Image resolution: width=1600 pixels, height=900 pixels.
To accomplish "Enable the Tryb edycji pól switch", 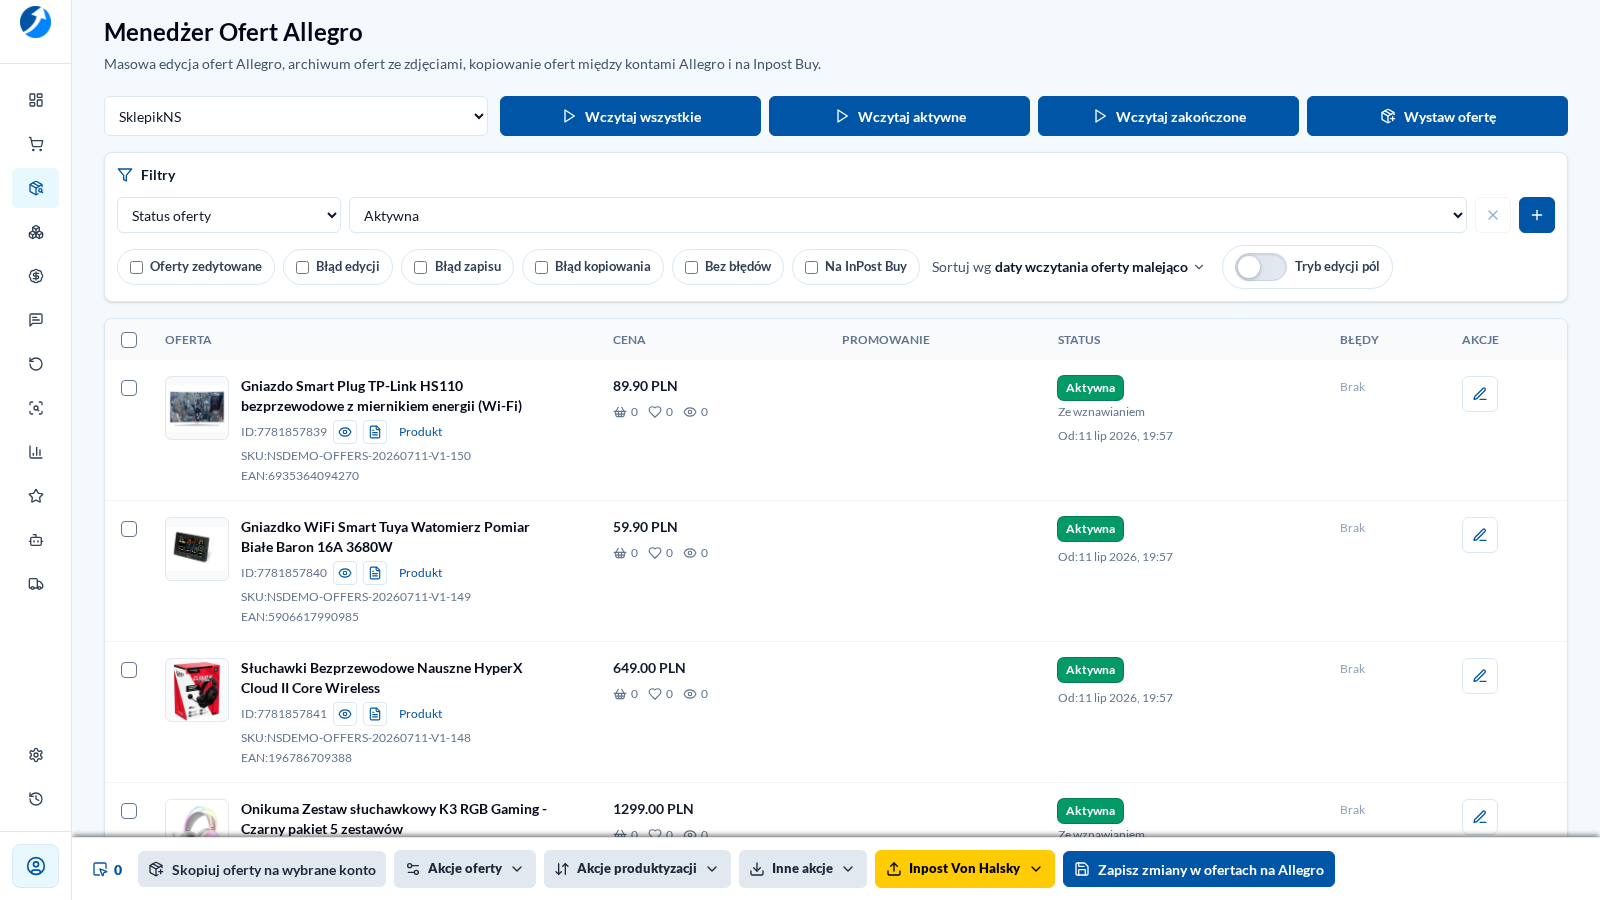I will click(x=1261, y=267).
